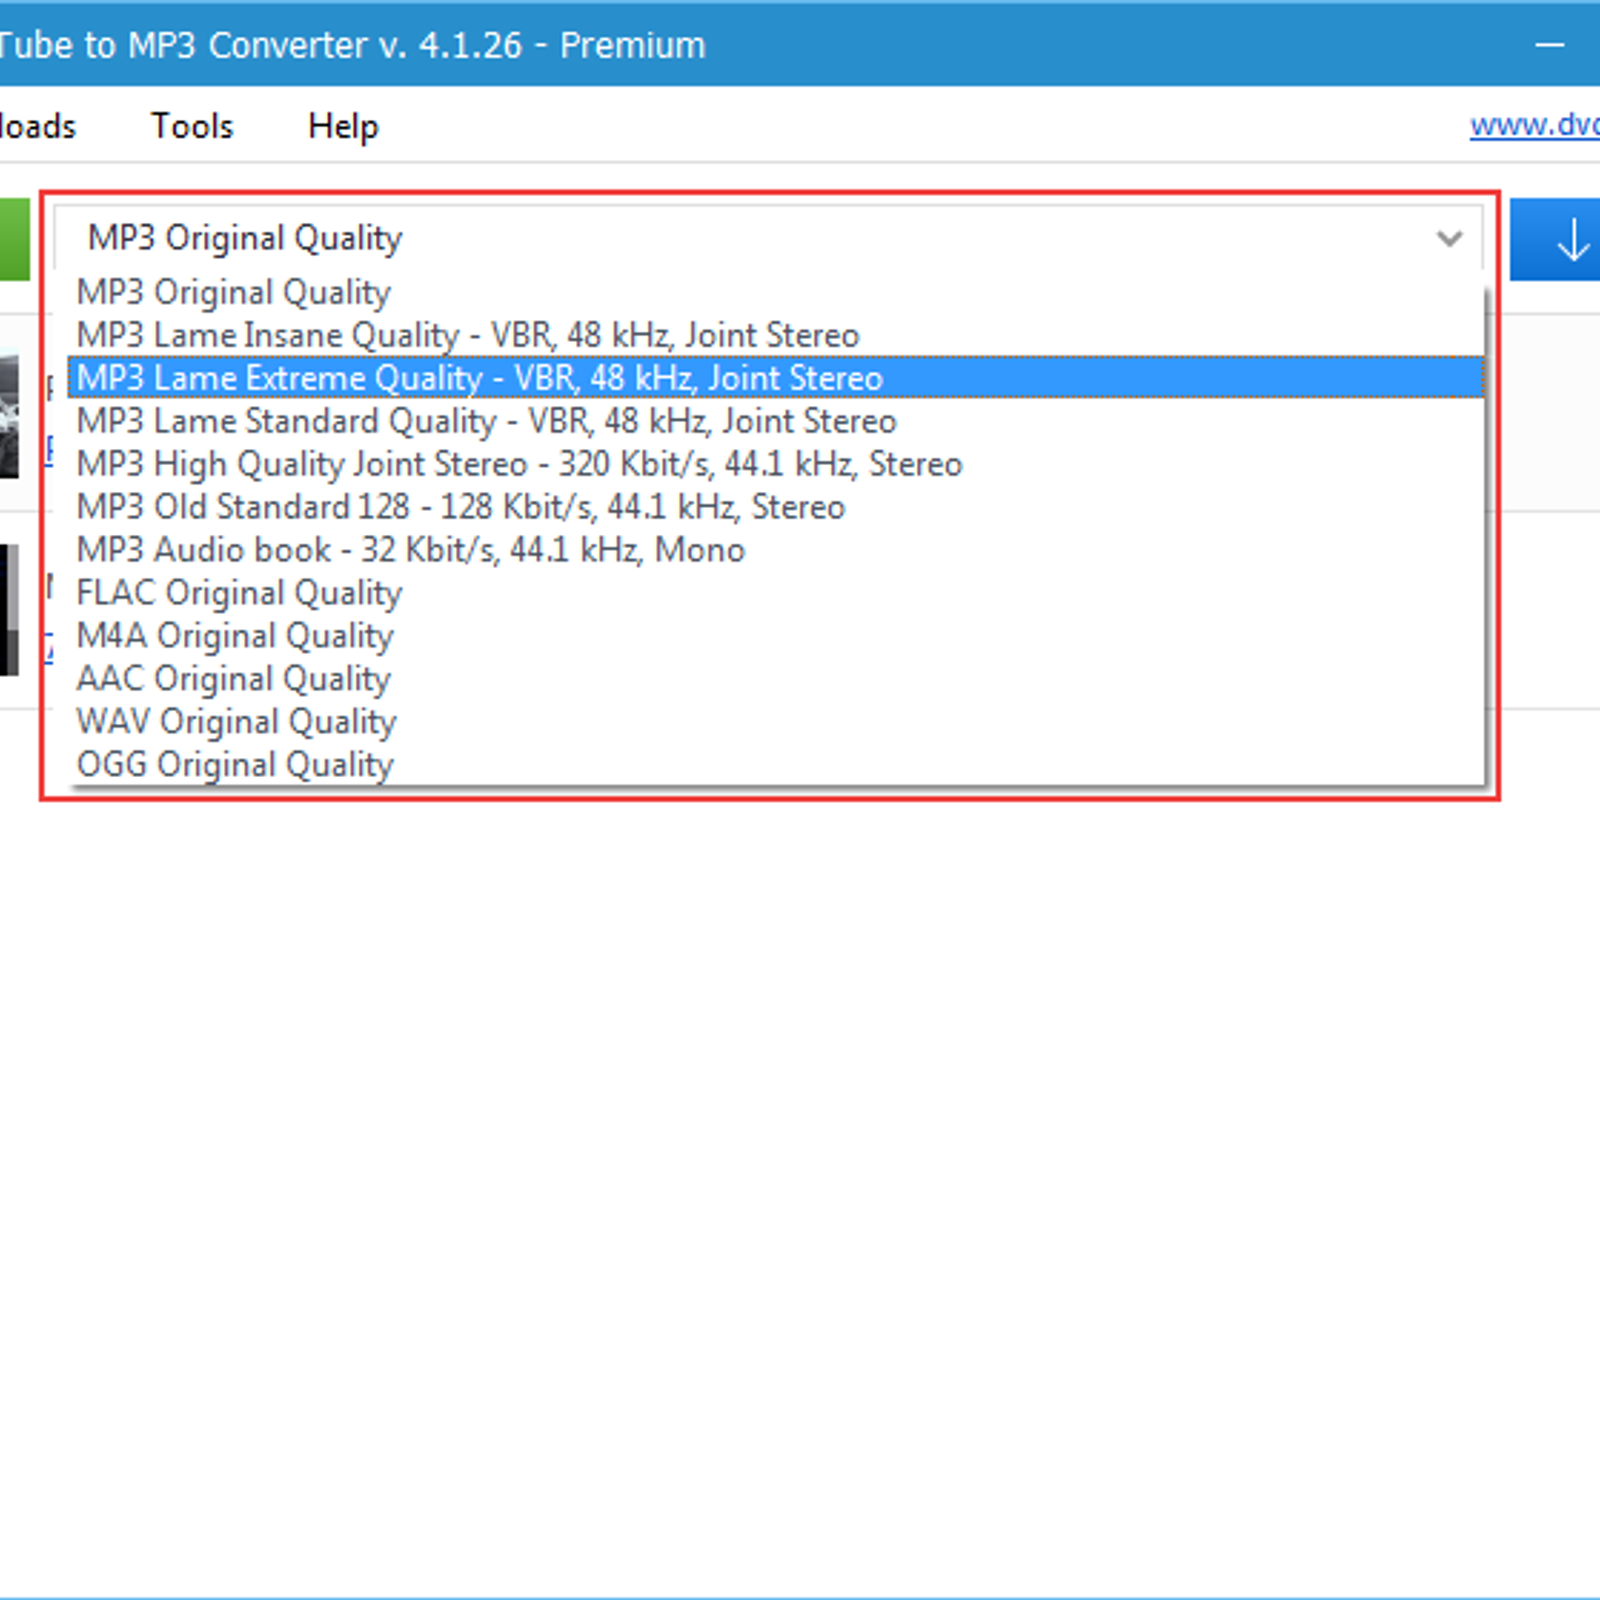1600x1600 pixels.
Task: Pick WAV Original Quality option
Action: [x=775, y=722]
